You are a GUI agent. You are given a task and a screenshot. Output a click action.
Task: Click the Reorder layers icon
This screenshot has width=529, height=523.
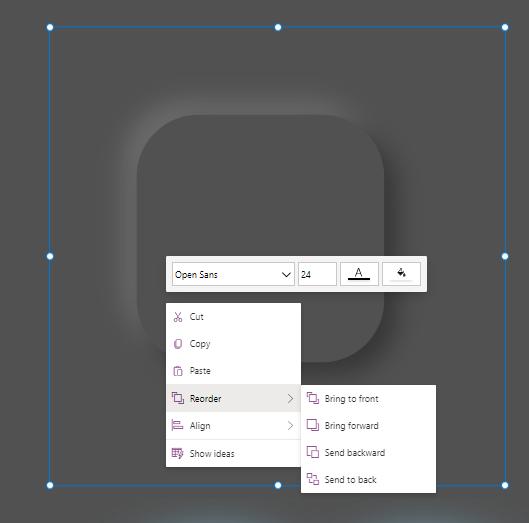[178, 398]
